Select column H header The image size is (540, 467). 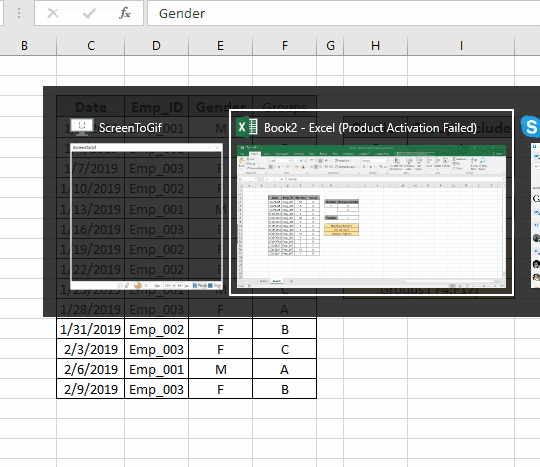(375, 45)
